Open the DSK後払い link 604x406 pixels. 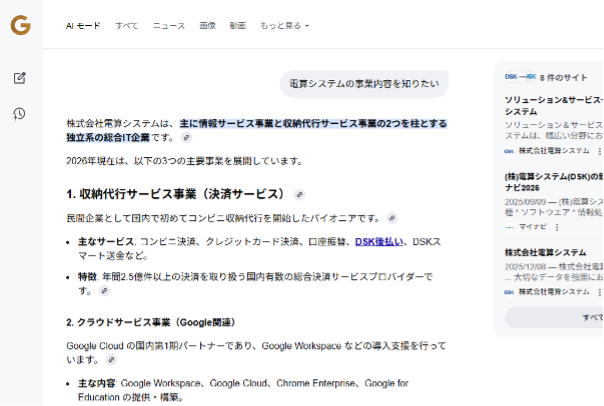click(379, 242)
